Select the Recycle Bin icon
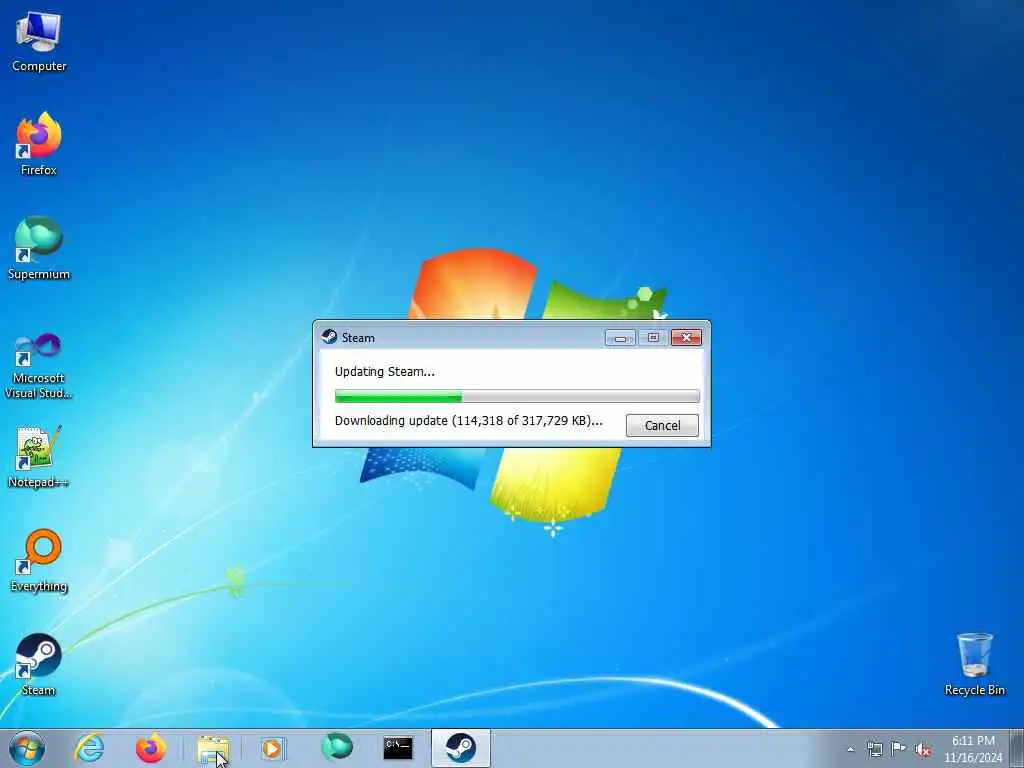 [974, 664]
